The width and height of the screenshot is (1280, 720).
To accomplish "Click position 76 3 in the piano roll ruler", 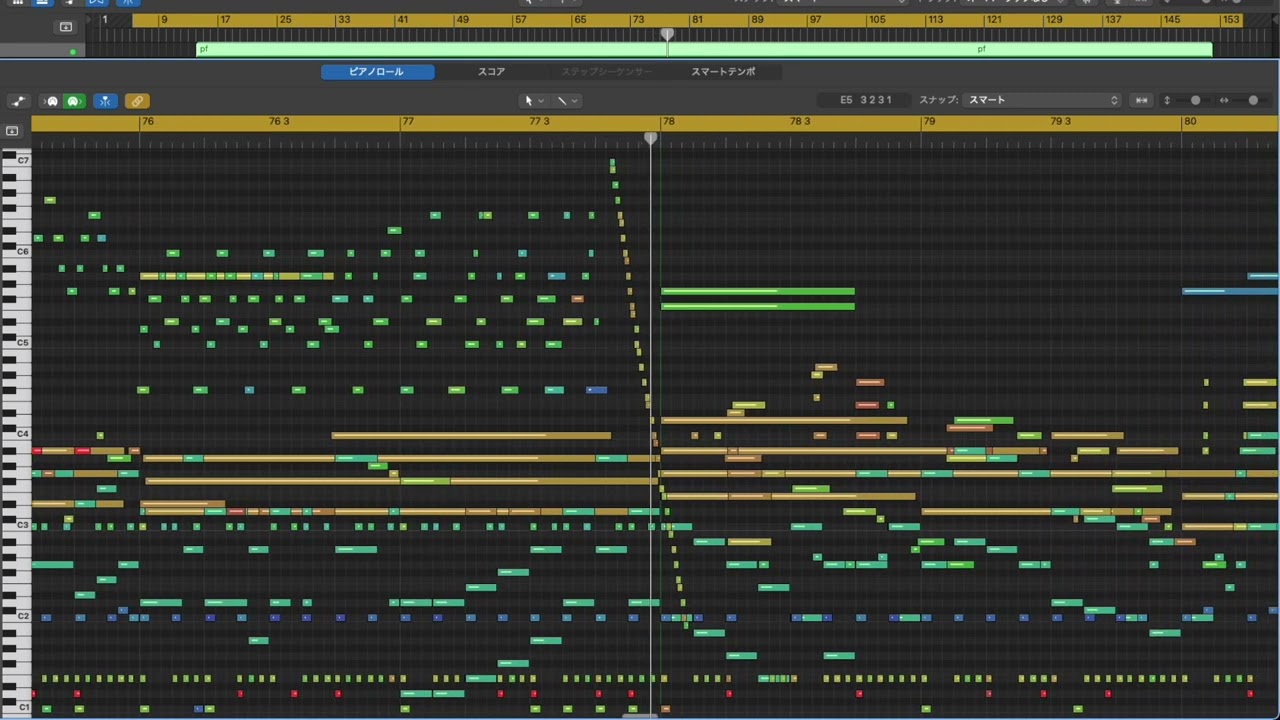I will pos(279,121).
